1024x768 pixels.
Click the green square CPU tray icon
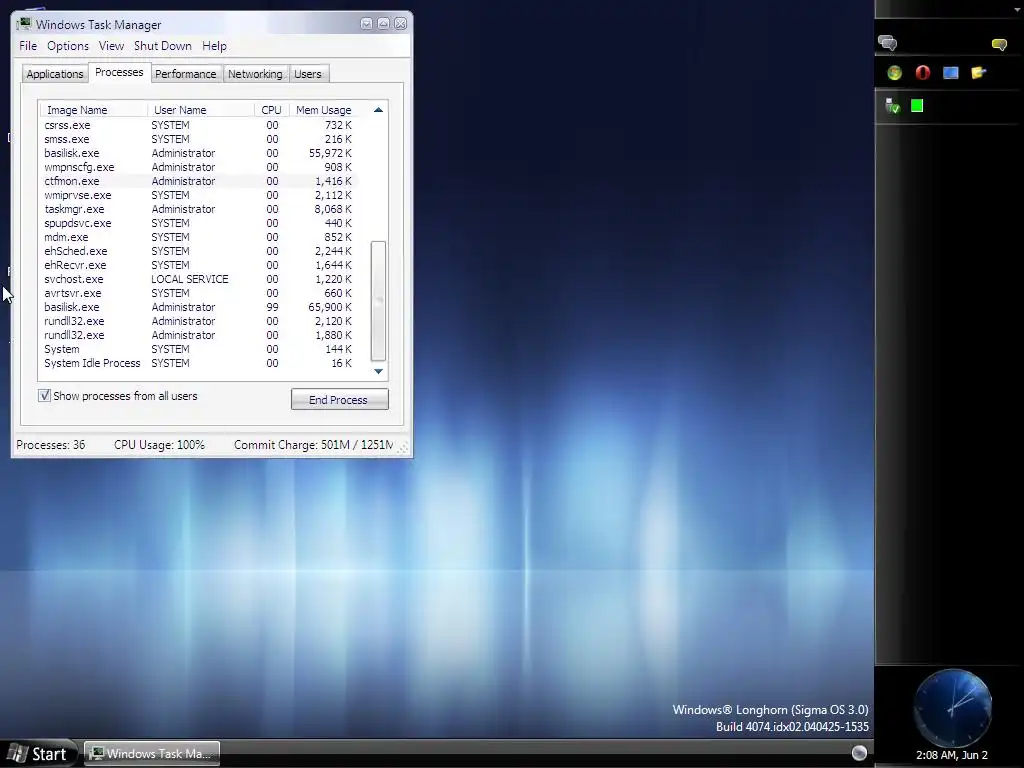(x=917, y=106)
